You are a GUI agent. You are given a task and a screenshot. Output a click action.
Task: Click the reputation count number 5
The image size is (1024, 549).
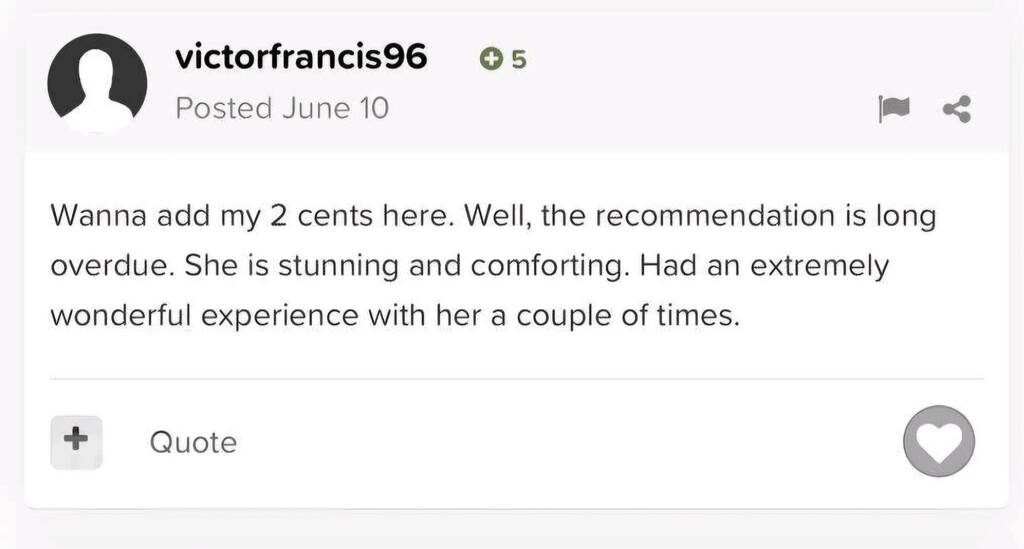[x=518, y=60]
